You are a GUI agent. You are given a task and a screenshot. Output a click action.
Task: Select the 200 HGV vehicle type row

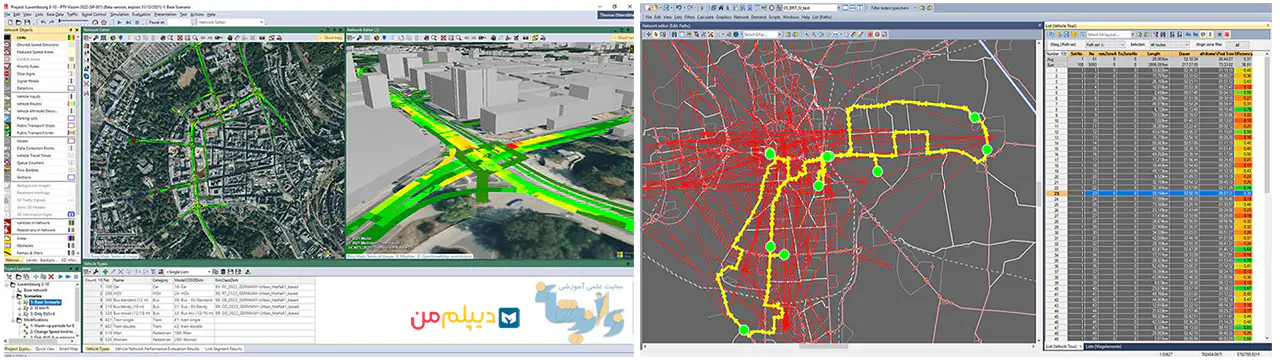200,293
